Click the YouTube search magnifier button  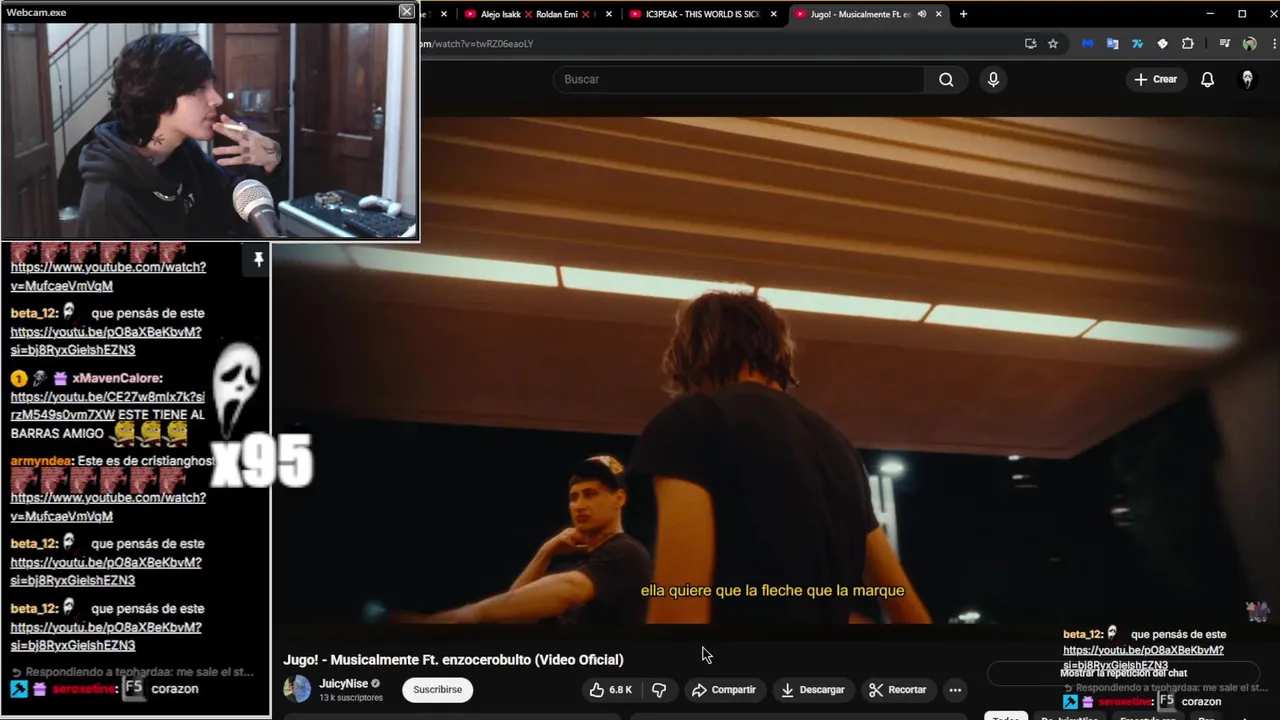[946, 79]
